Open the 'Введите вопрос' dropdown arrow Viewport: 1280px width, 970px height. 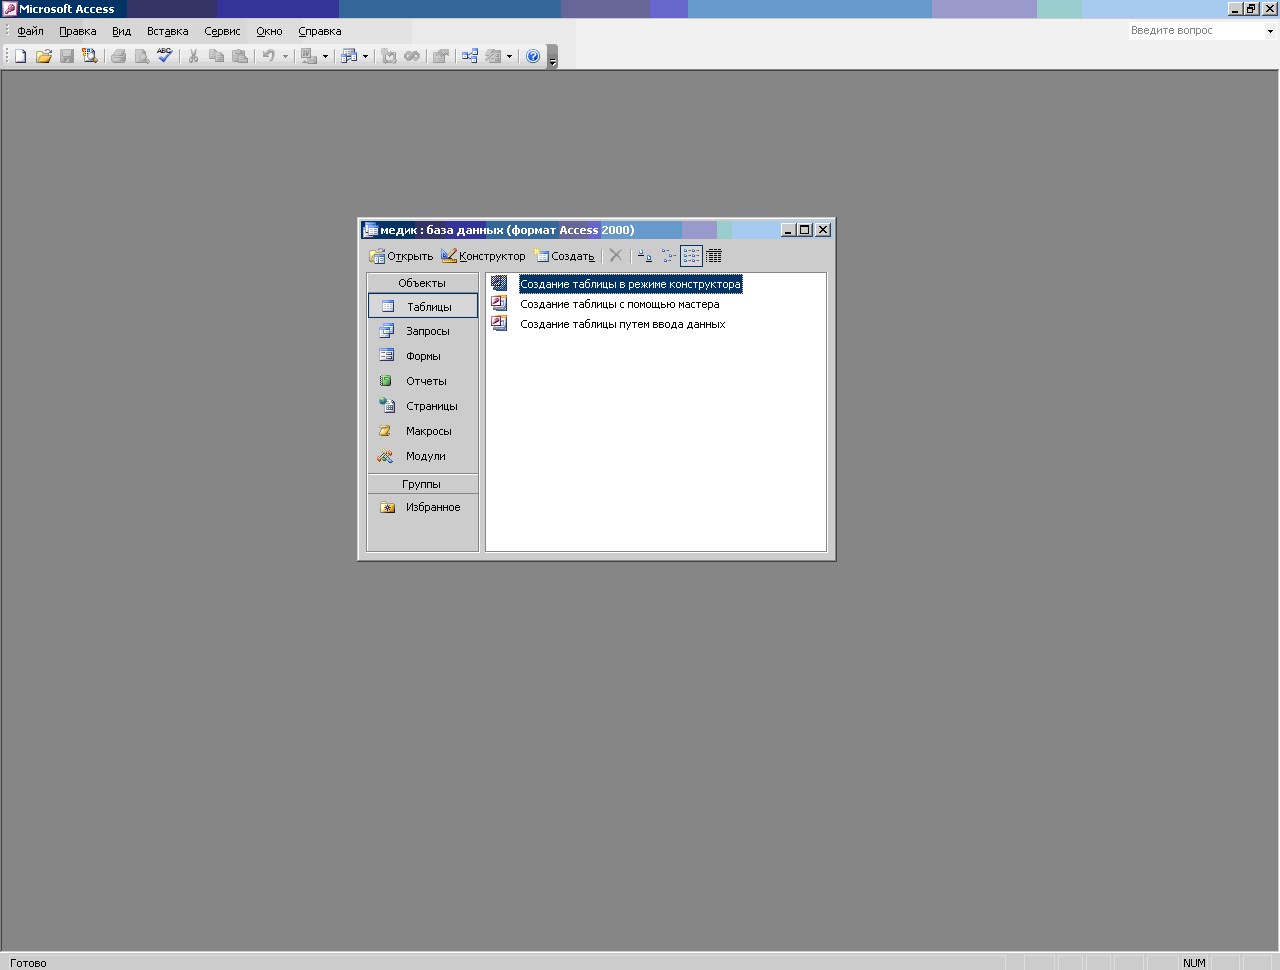pyautogui.click(x=1270, y=31)
